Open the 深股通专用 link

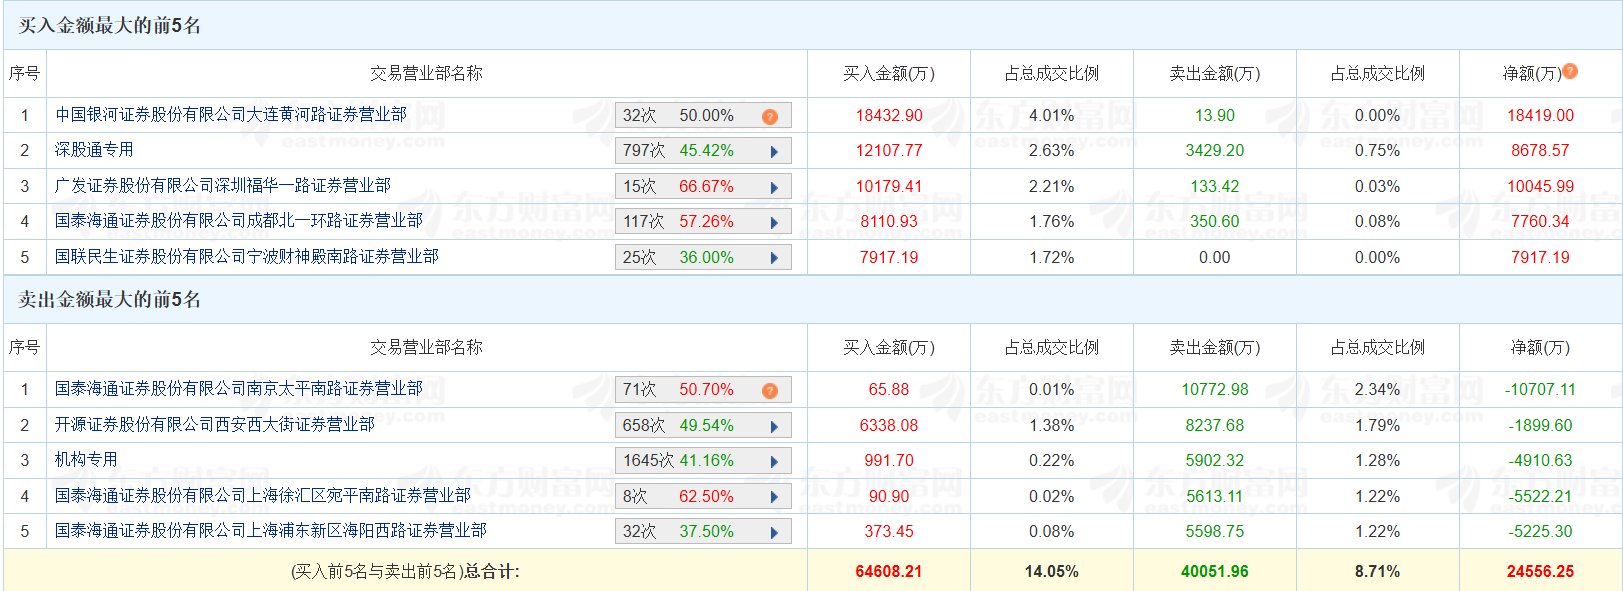tap(94, 150)
